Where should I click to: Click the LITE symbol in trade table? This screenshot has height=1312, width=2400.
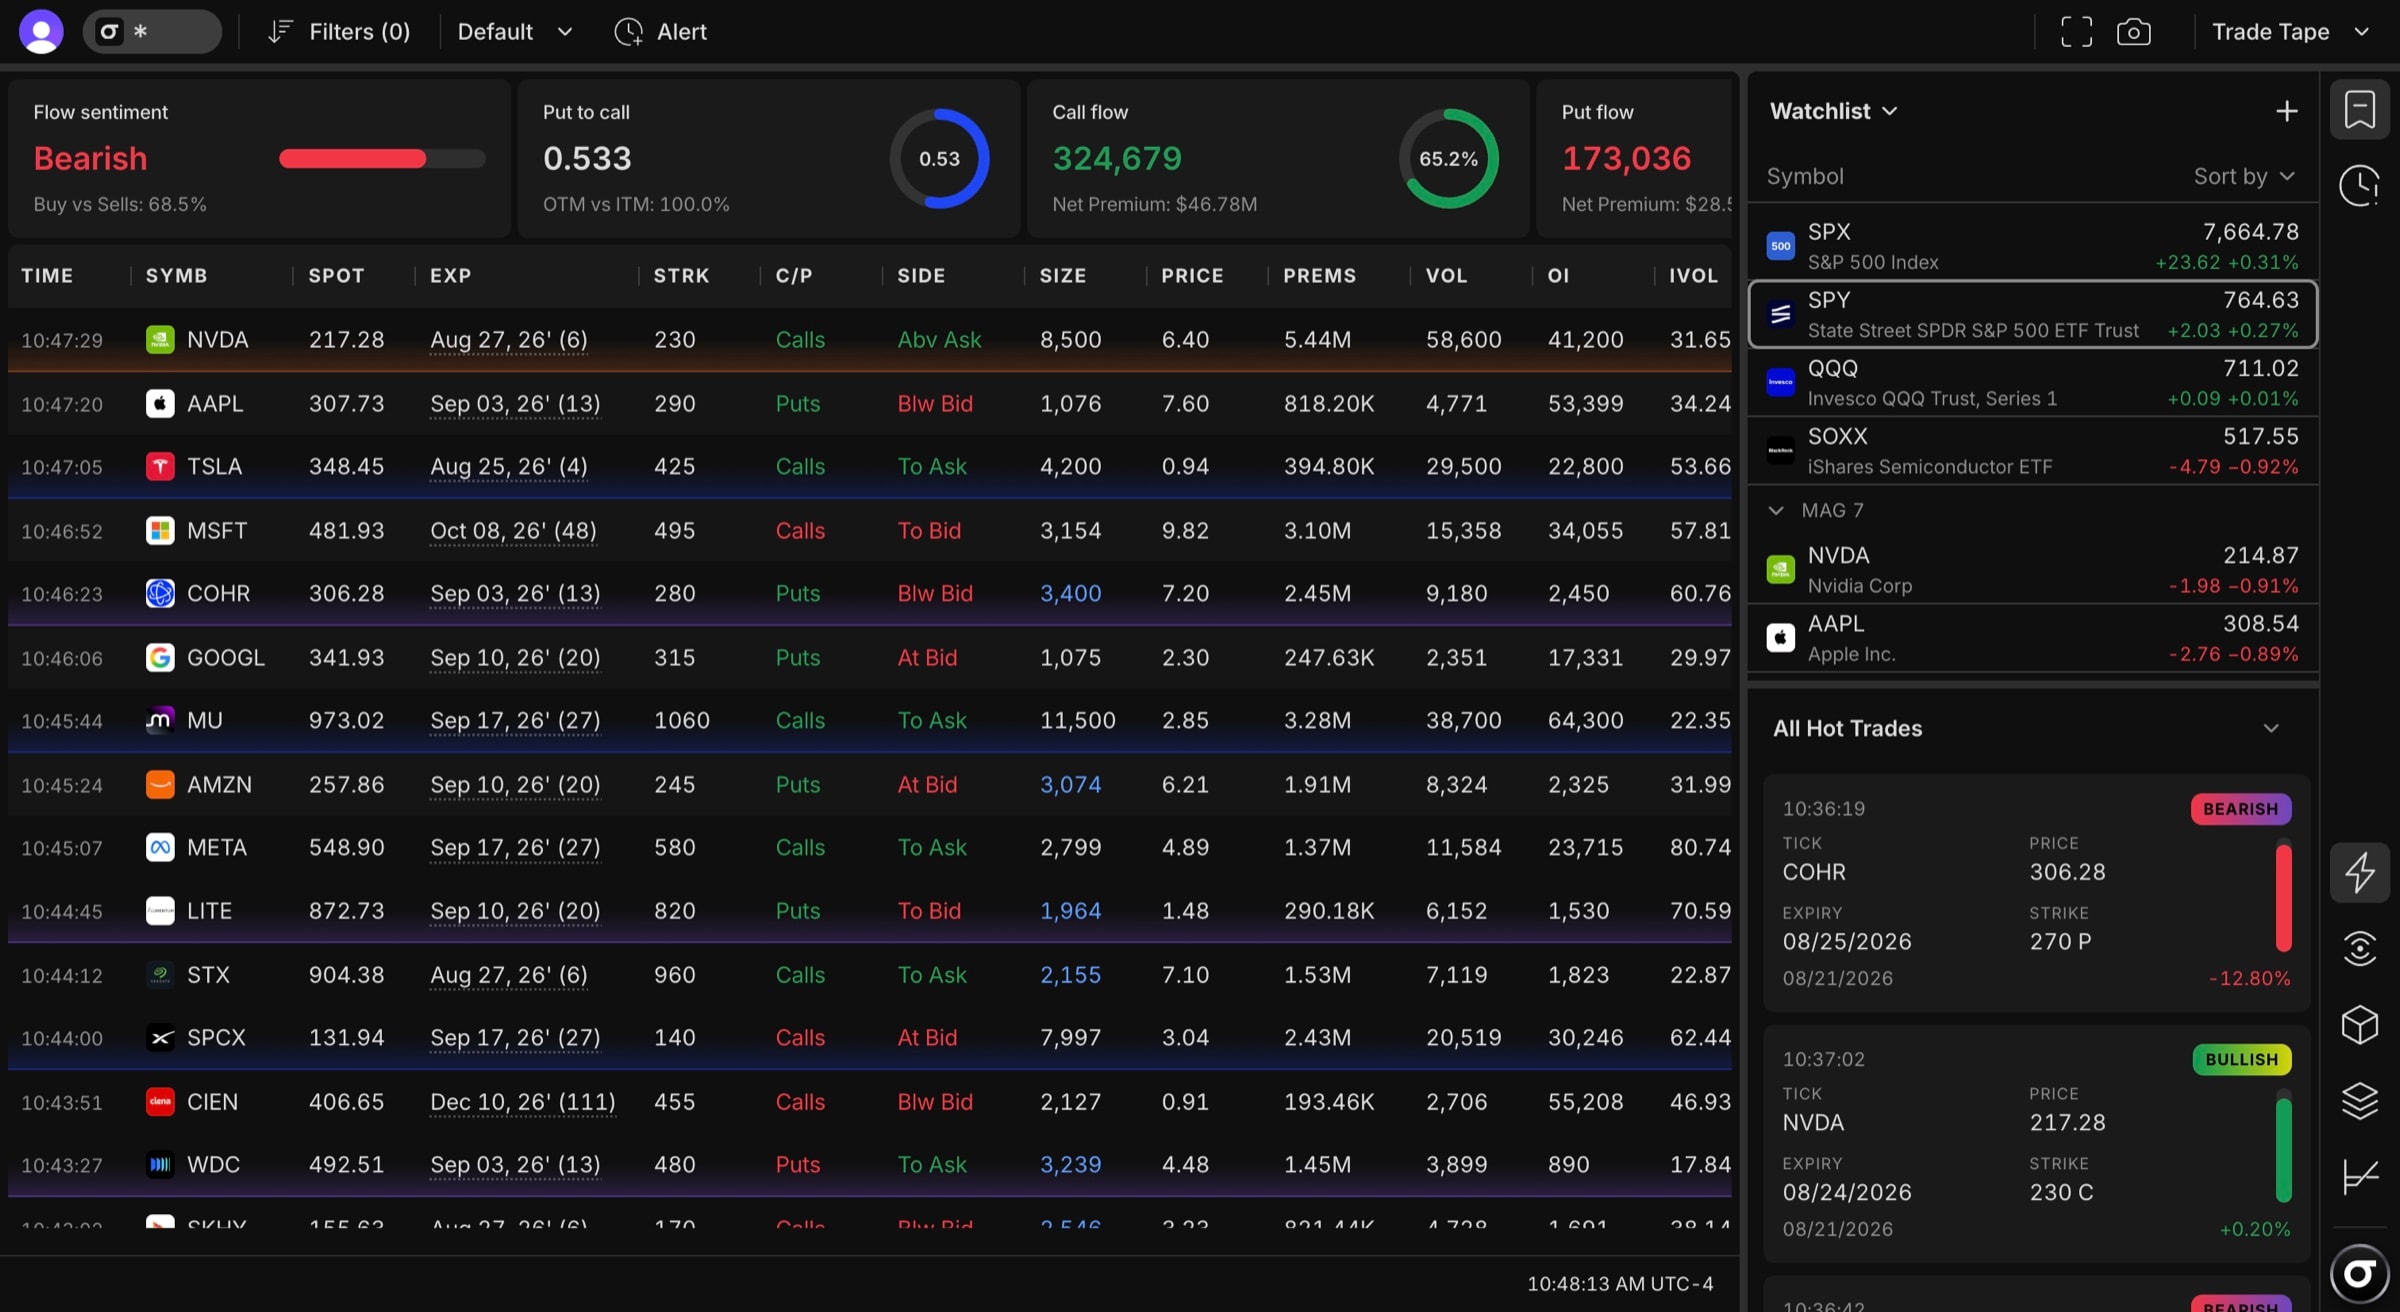tap(209, 911)
